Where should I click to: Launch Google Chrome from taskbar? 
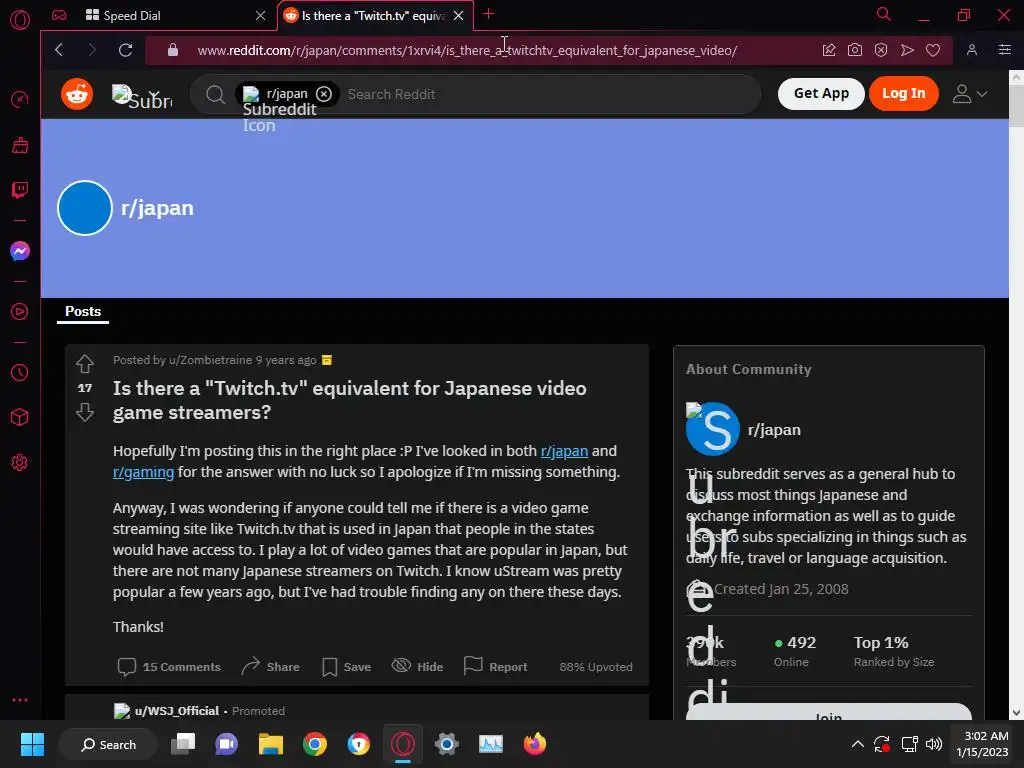tap(315, 744)
